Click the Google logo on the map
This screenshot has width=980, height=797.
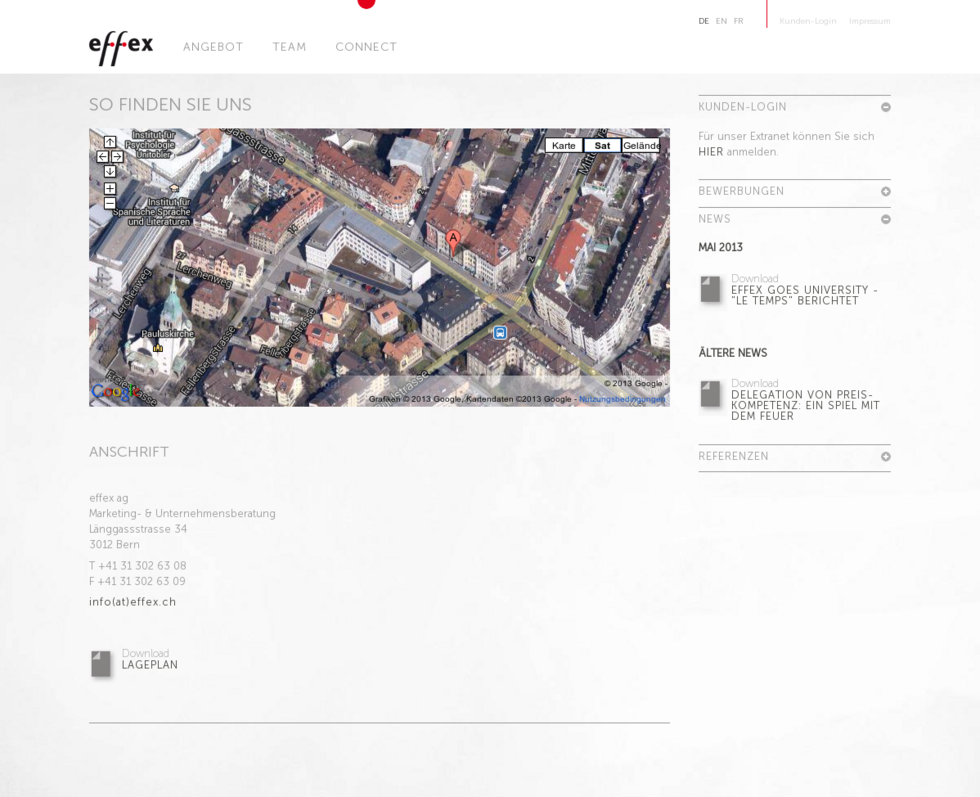point(115,392)
